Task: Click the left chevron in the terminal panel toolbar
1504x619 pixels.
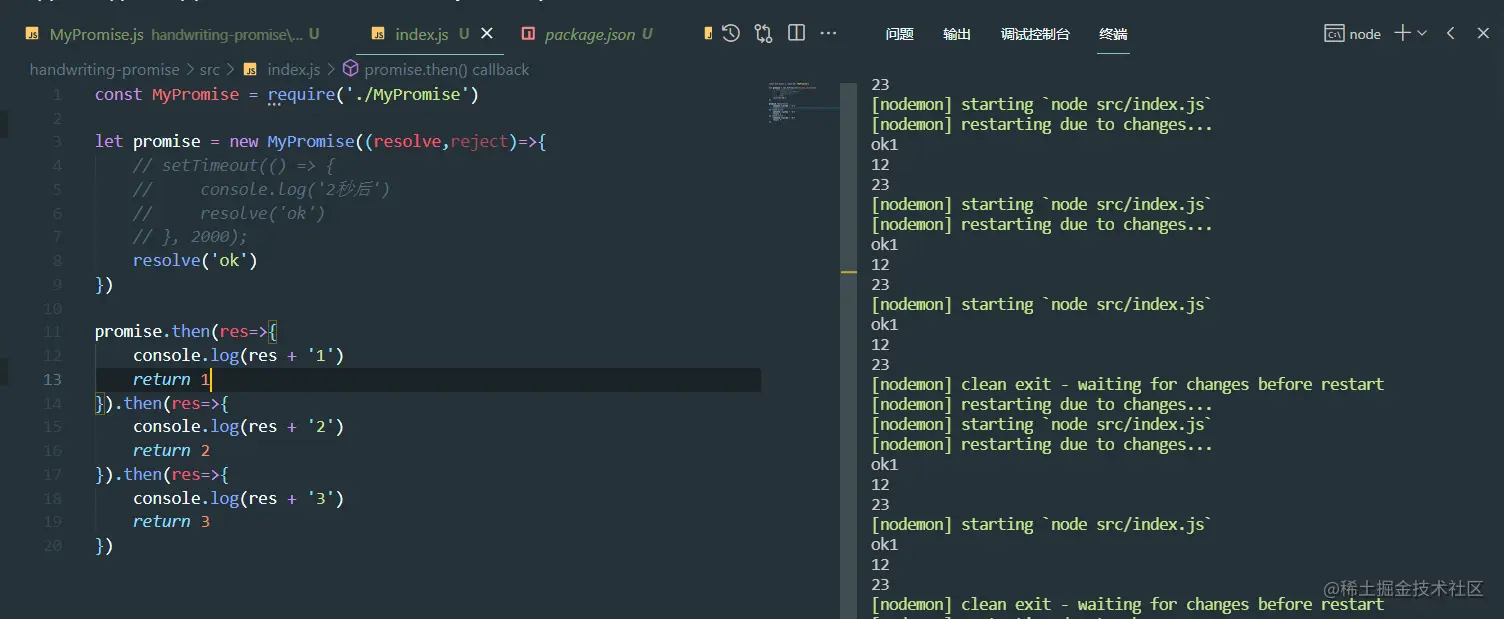Action: (x=1451, y=33)
